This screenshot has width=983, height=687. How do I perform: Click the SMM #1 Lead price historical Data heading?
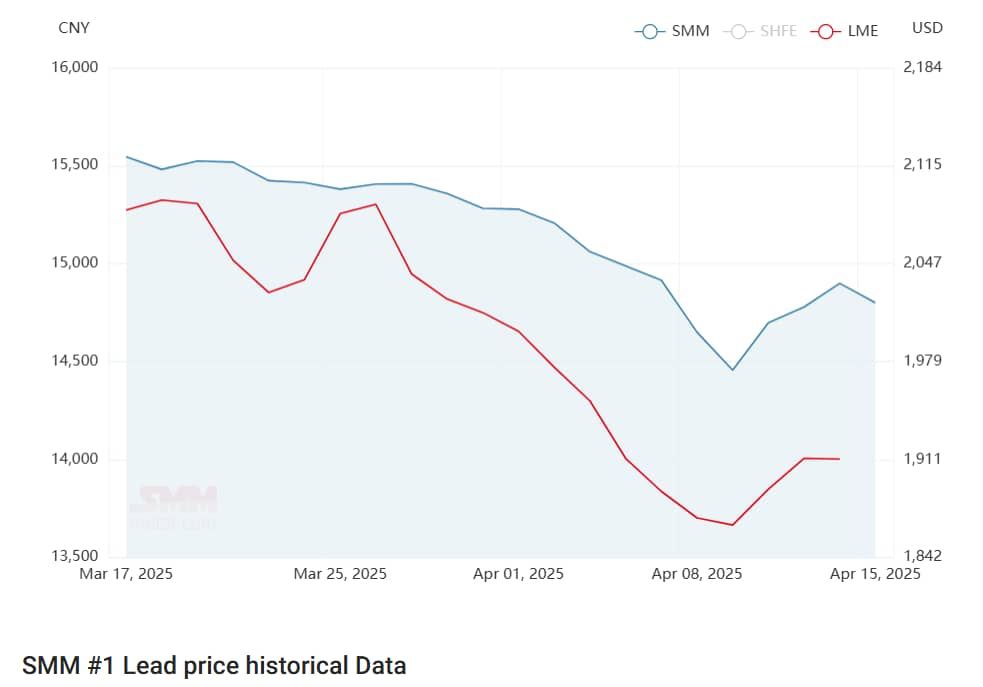(x=214, y=665)
